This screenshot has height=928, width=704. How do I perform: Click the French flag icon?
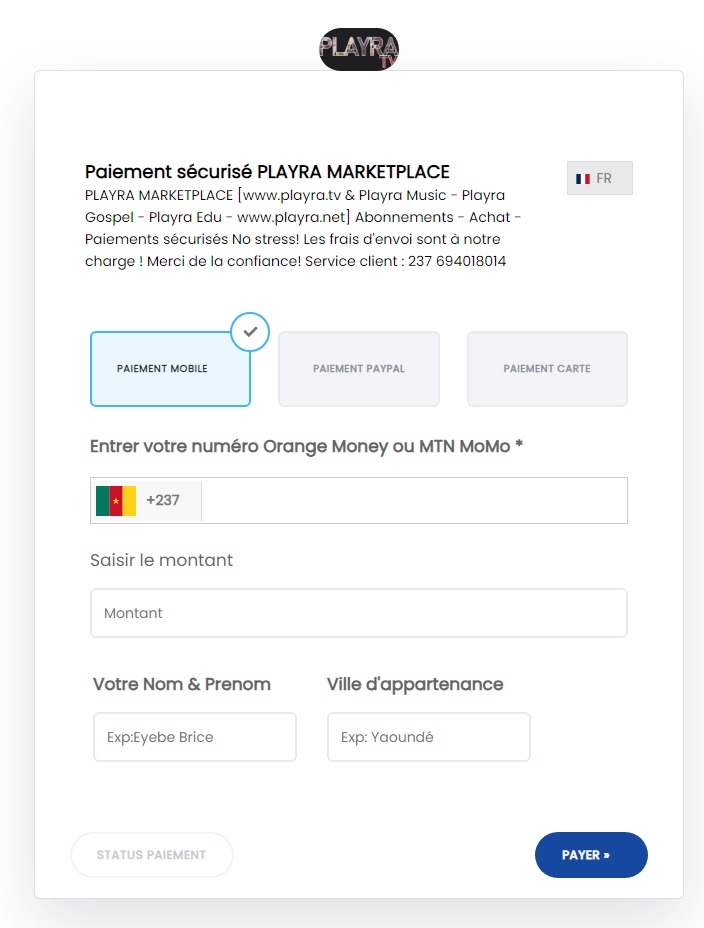point(583,178)
